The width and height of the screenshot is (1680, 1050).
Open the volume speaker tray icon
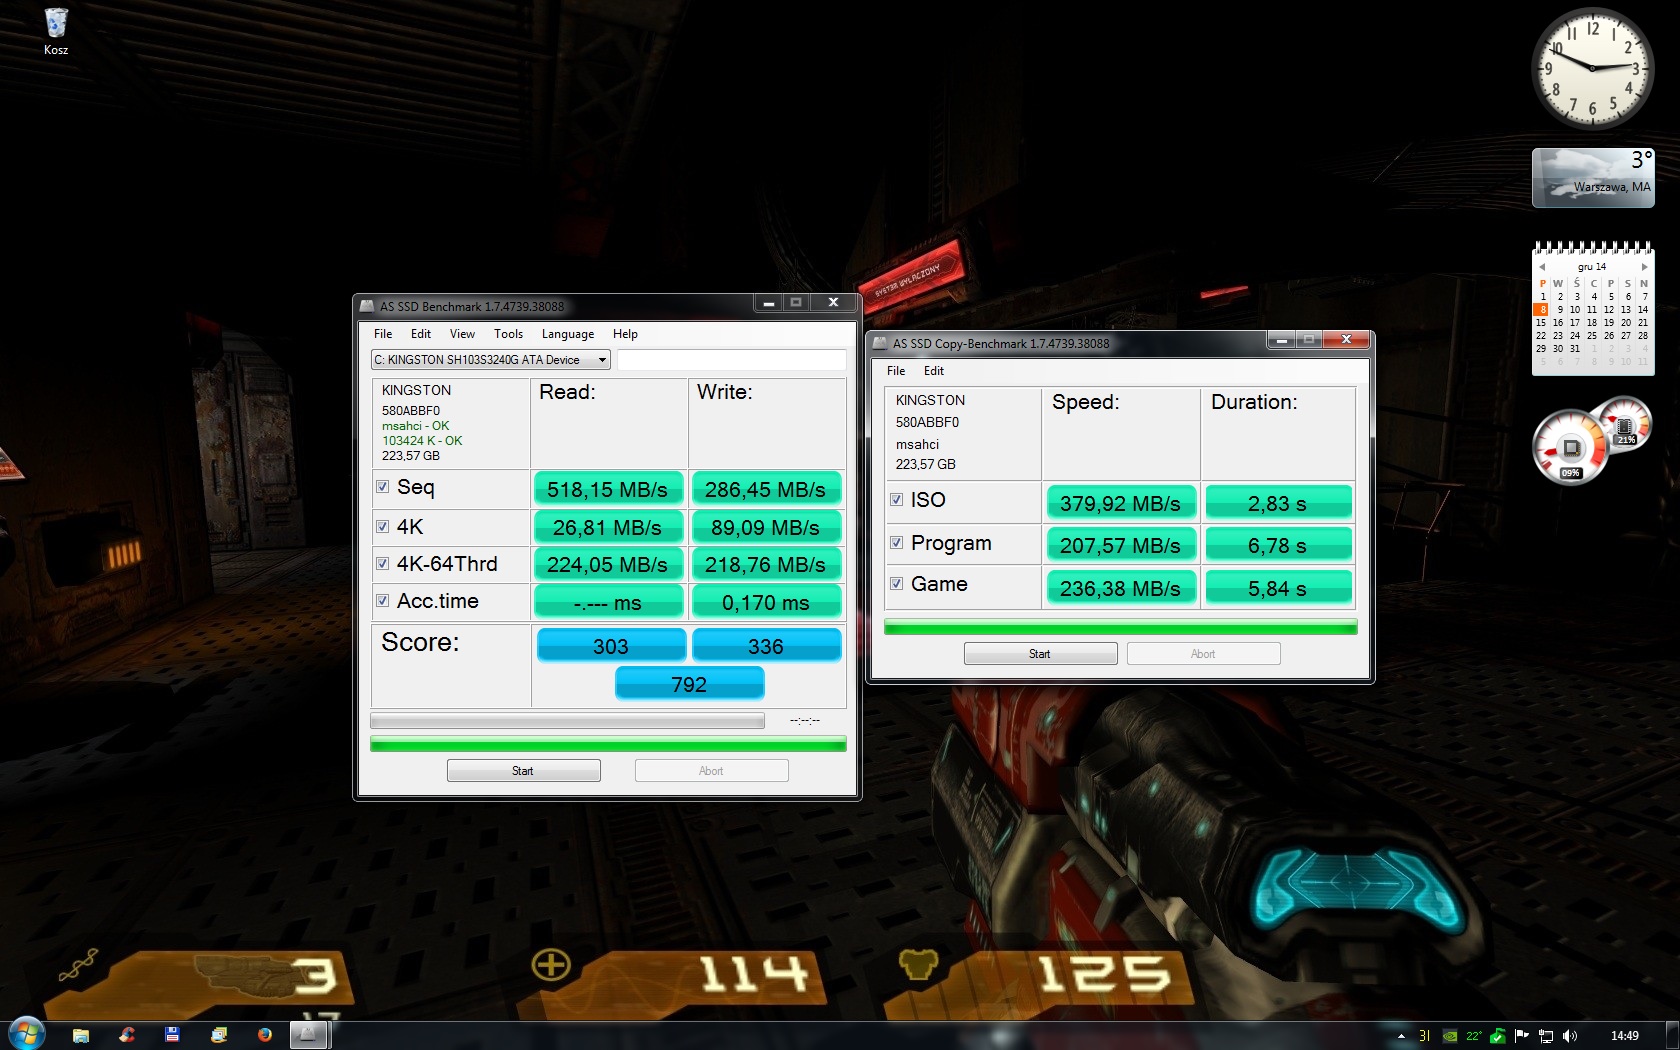pos(1570,1036)
